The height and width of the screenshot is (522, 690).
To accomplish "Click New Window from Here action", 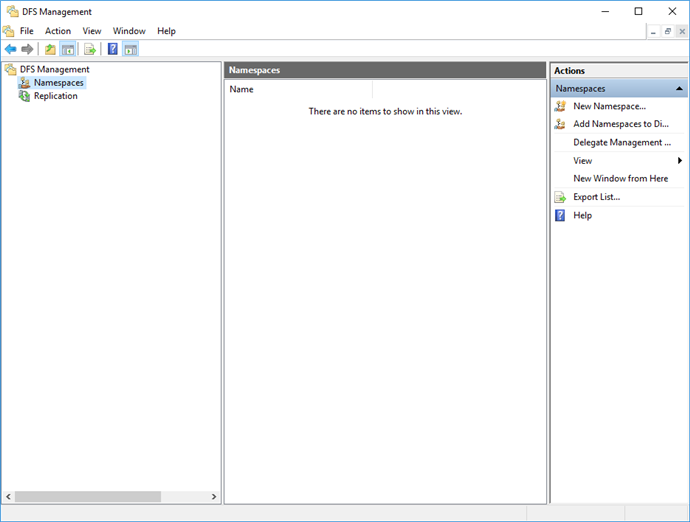I will (x=620, y=178).
